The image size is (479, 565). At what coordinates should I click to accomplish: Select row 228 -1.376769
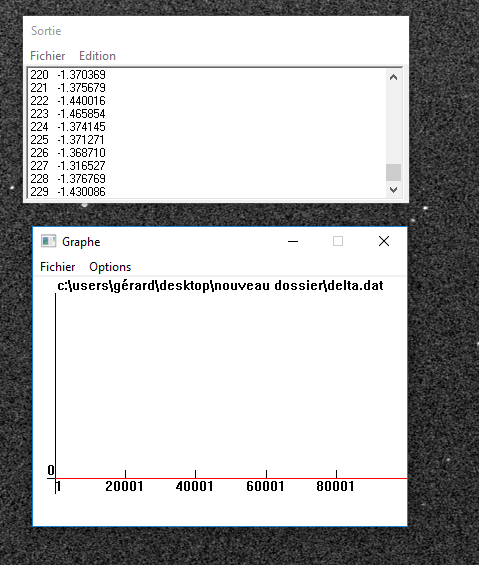[68, 178]
